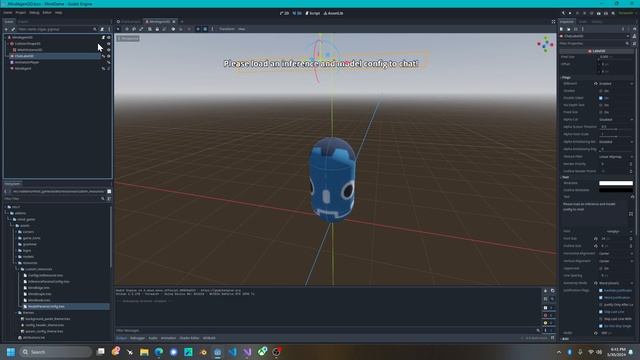Click the scene tree filter search icon
This screenshot has width=640, height=360.
(95, 29)
